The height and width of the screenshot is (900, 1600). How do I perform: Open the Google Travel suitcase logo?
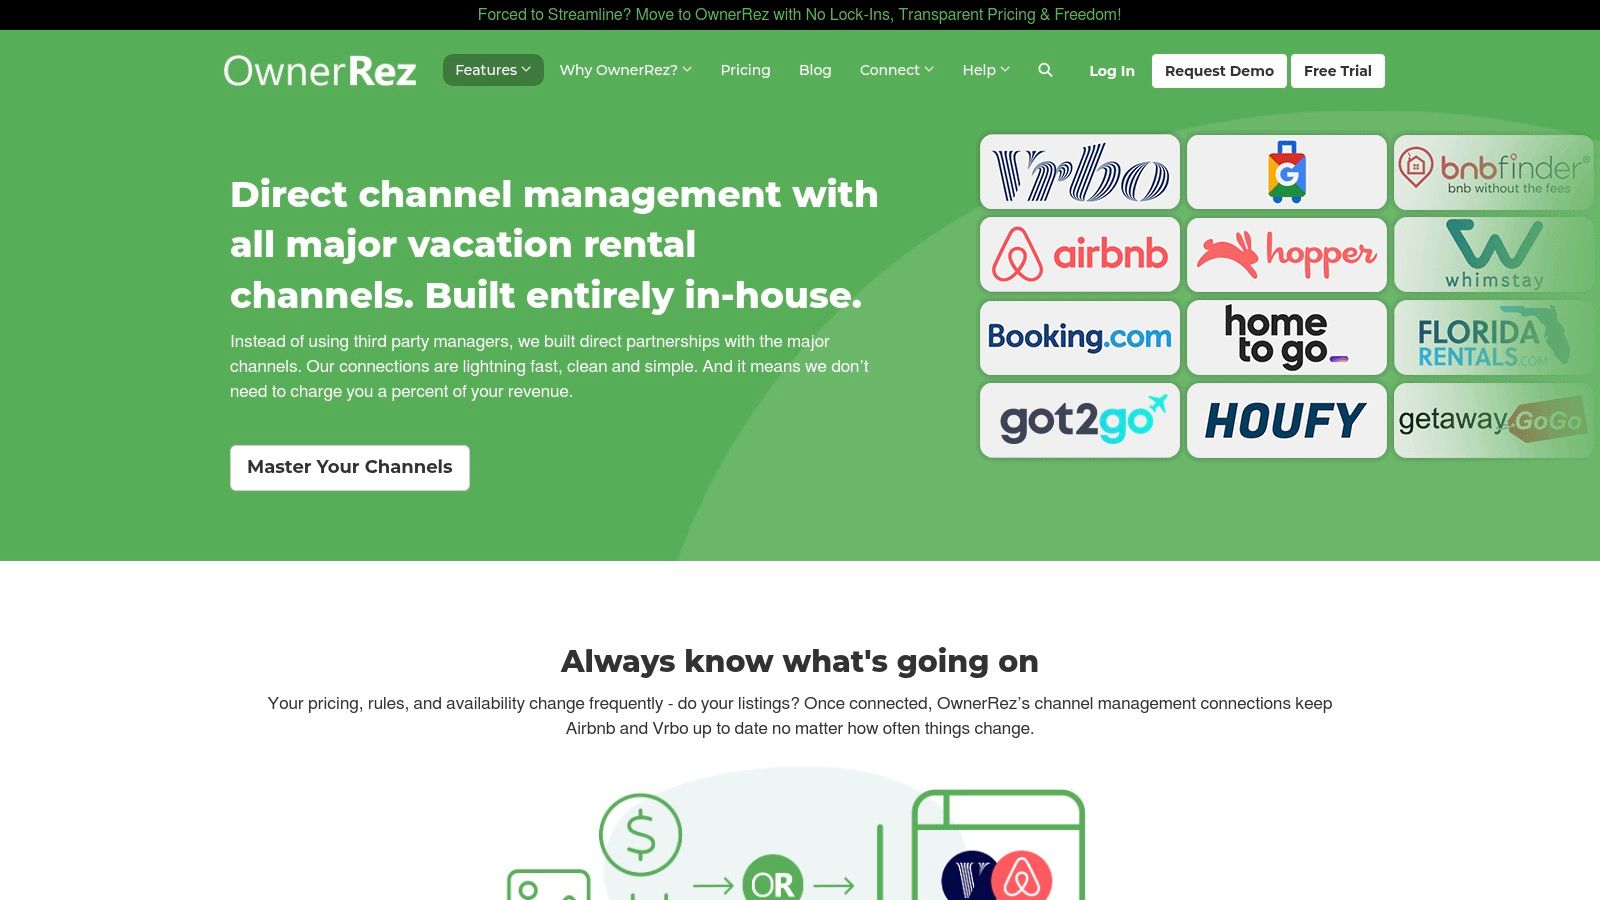pos(1286,172)
